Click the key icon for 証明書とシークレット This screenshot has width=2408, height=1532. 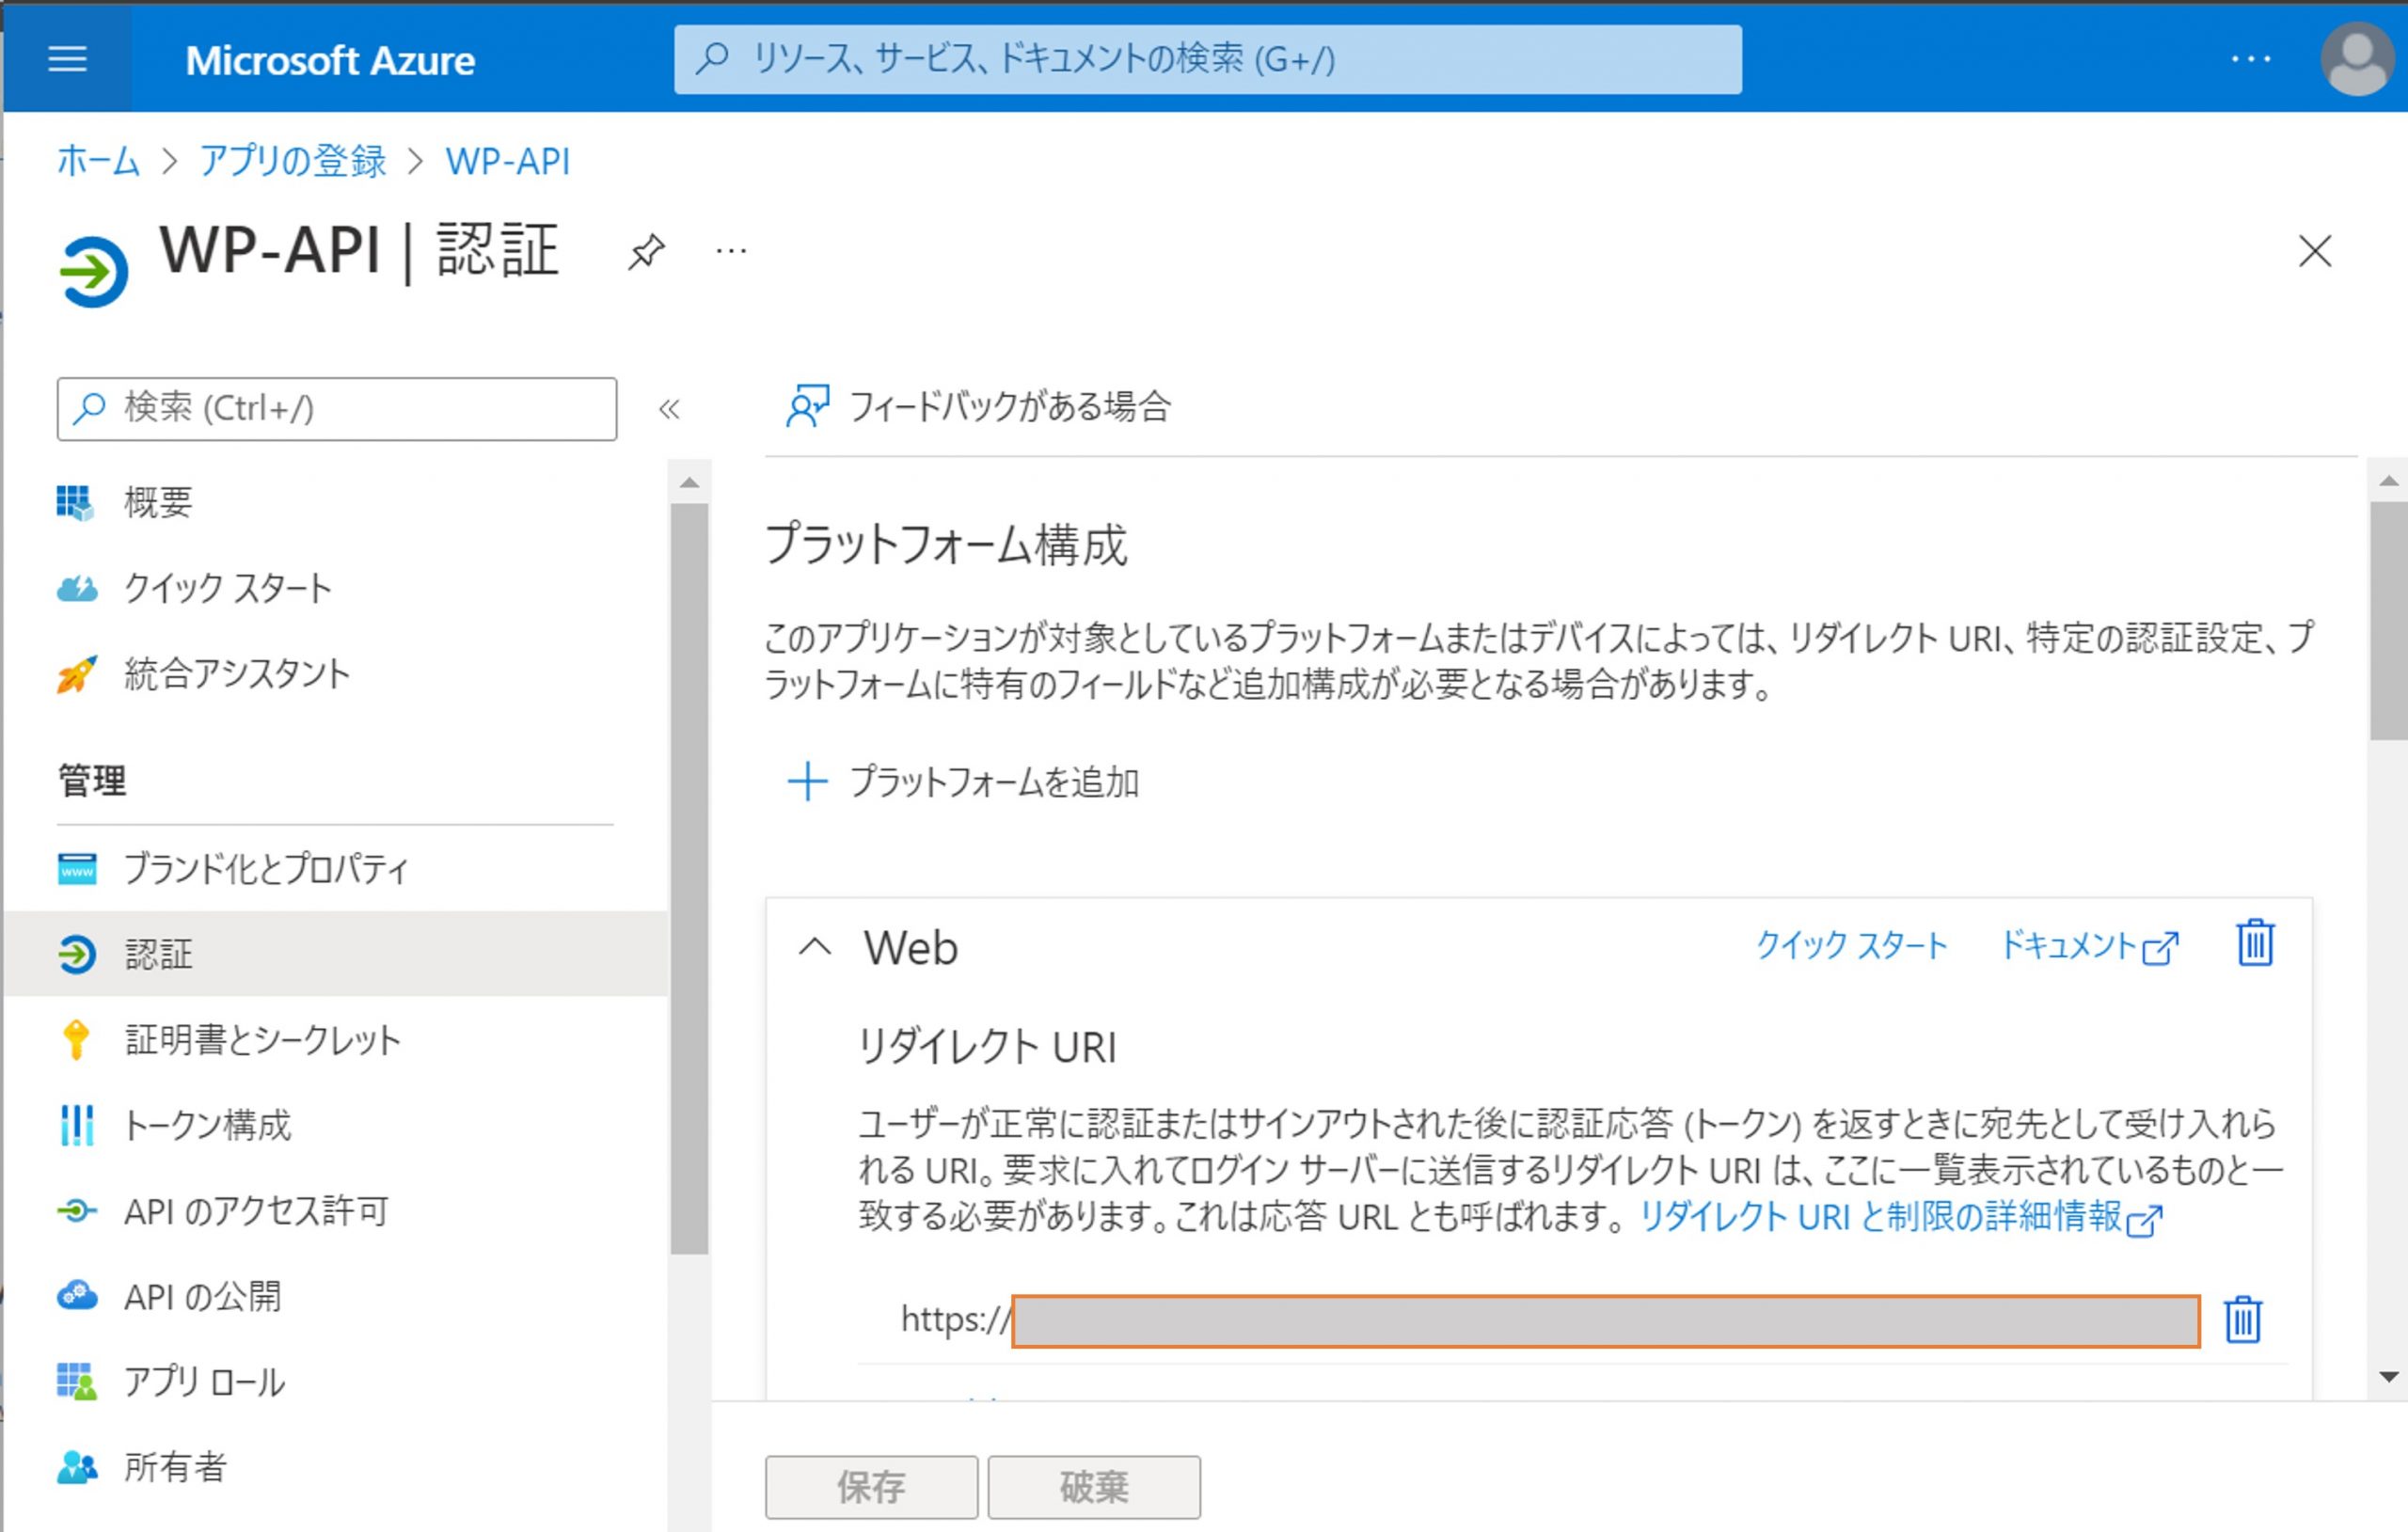76,1040
